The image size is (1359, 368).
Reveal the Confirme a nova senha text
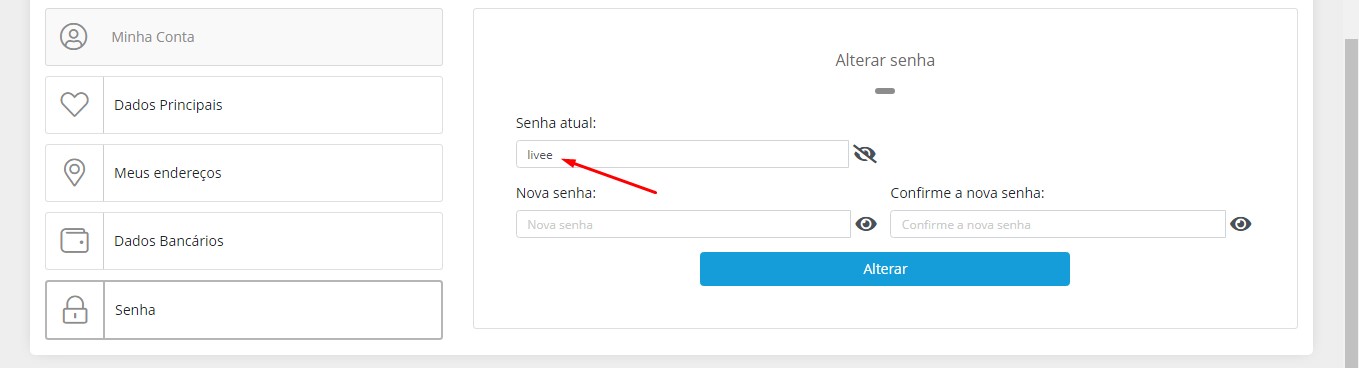(1241, 224)
